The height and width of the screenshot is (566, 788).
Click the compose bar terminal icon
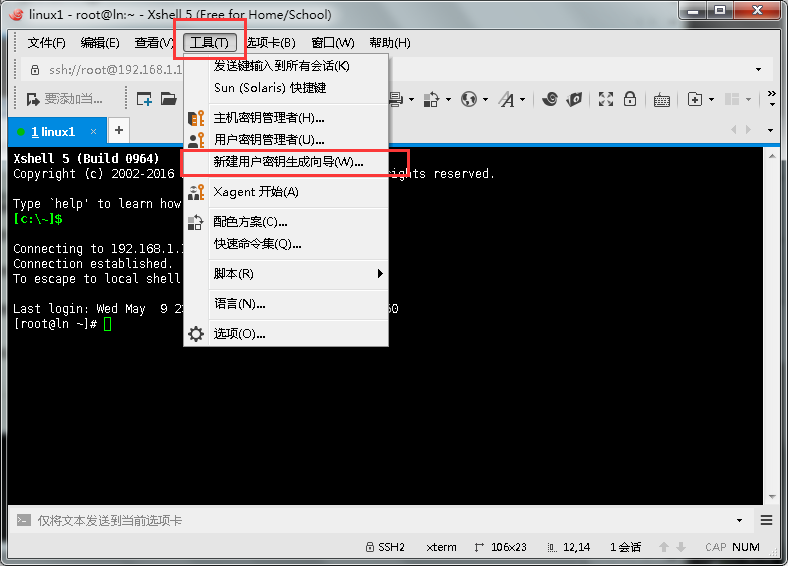[x=24, y=520]
